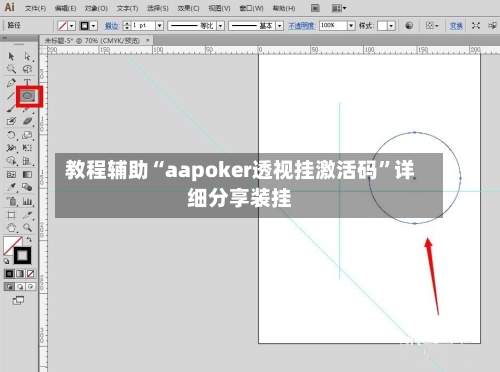Select the Blend tool
Viewport: 500px width, 372px height.
tap(27, 187)
